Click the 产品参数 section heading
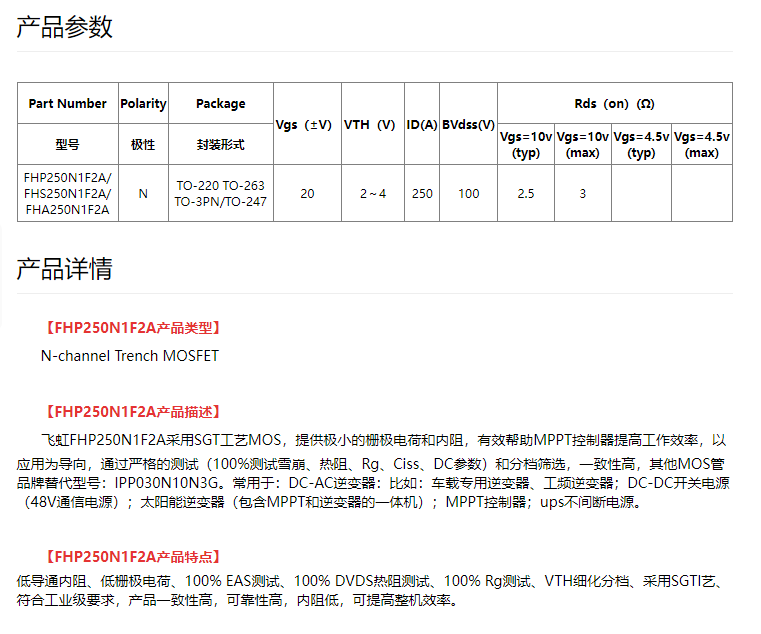The height and width of the screenshot is (634, 761). tap(65, 28)
